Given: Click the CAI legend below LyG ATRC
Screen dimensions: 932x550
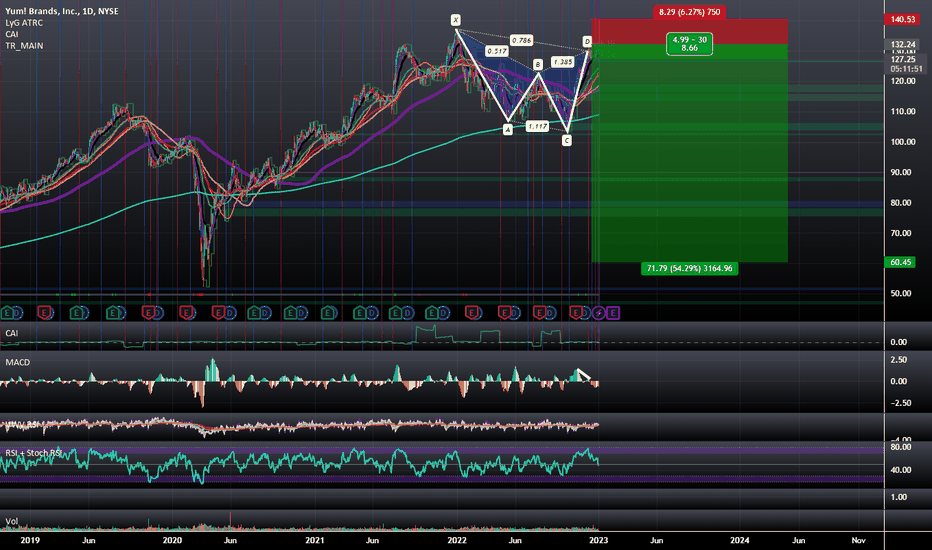Looking at the screenshot, I should (x=12, y=34).
